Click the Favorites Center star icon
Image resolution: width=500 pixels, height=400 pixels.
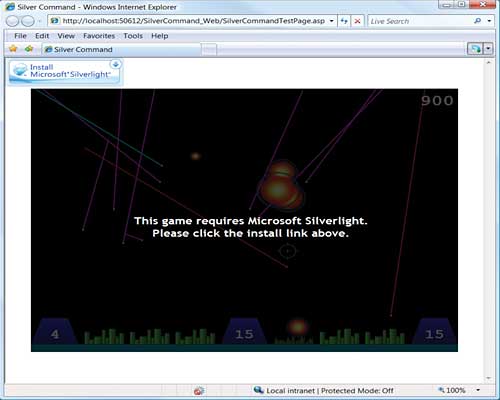pos(13,49)
